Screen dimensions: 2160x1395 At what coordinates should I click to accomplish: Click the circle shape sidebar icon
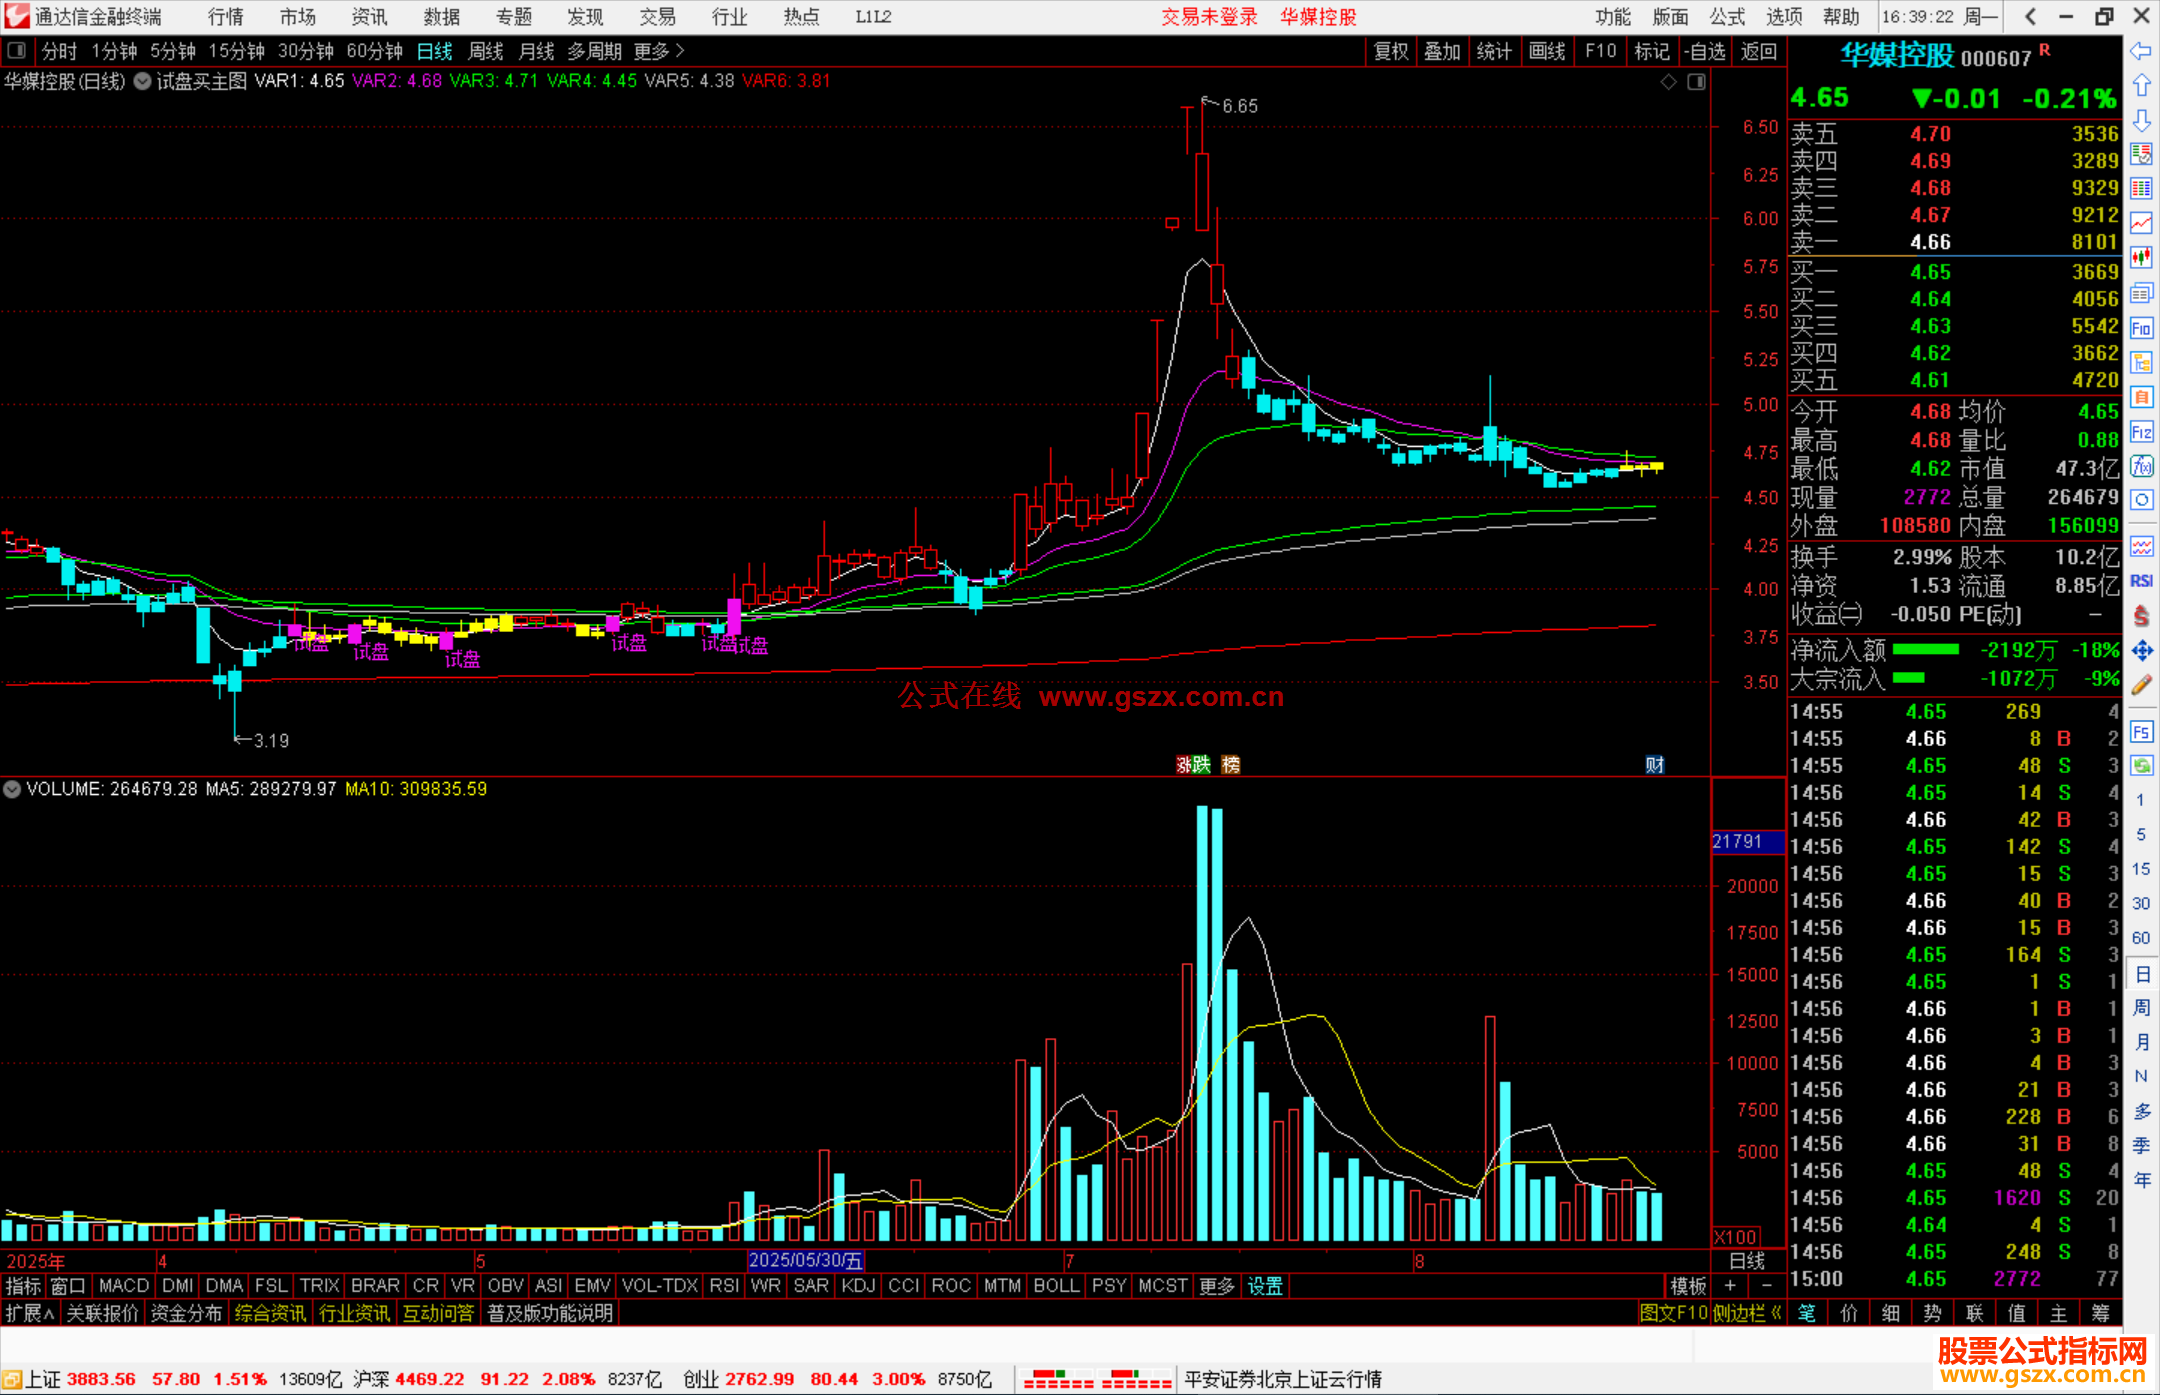[2141, 500]
